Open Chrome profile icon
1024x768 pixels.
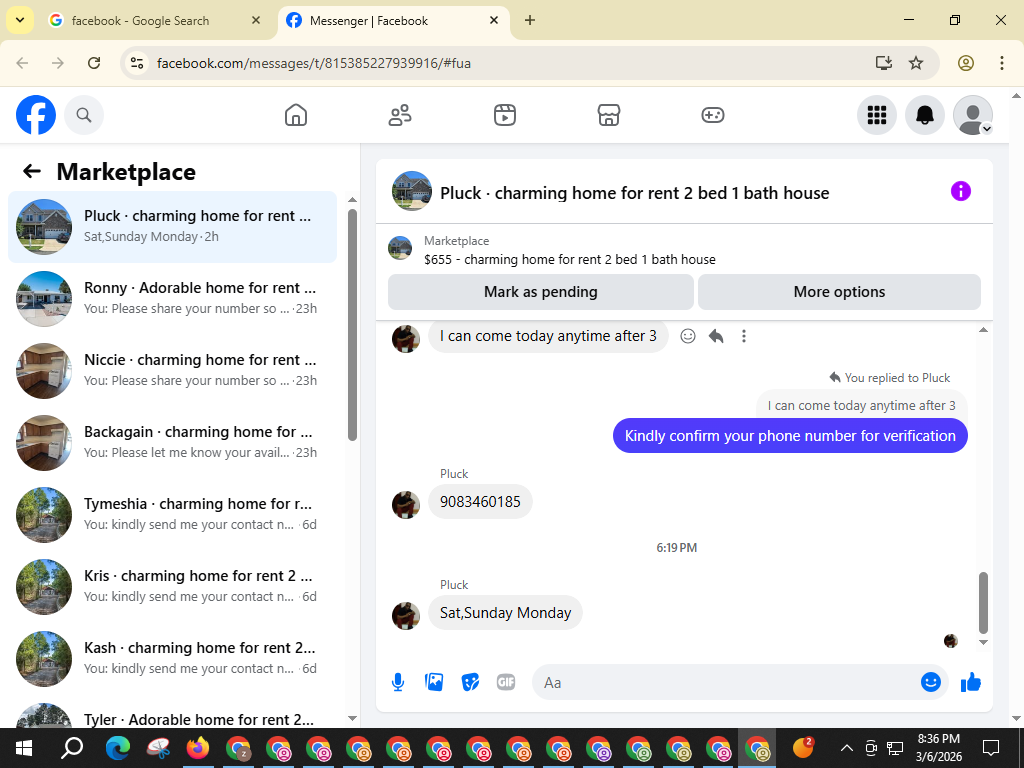[x=966, y=63]
